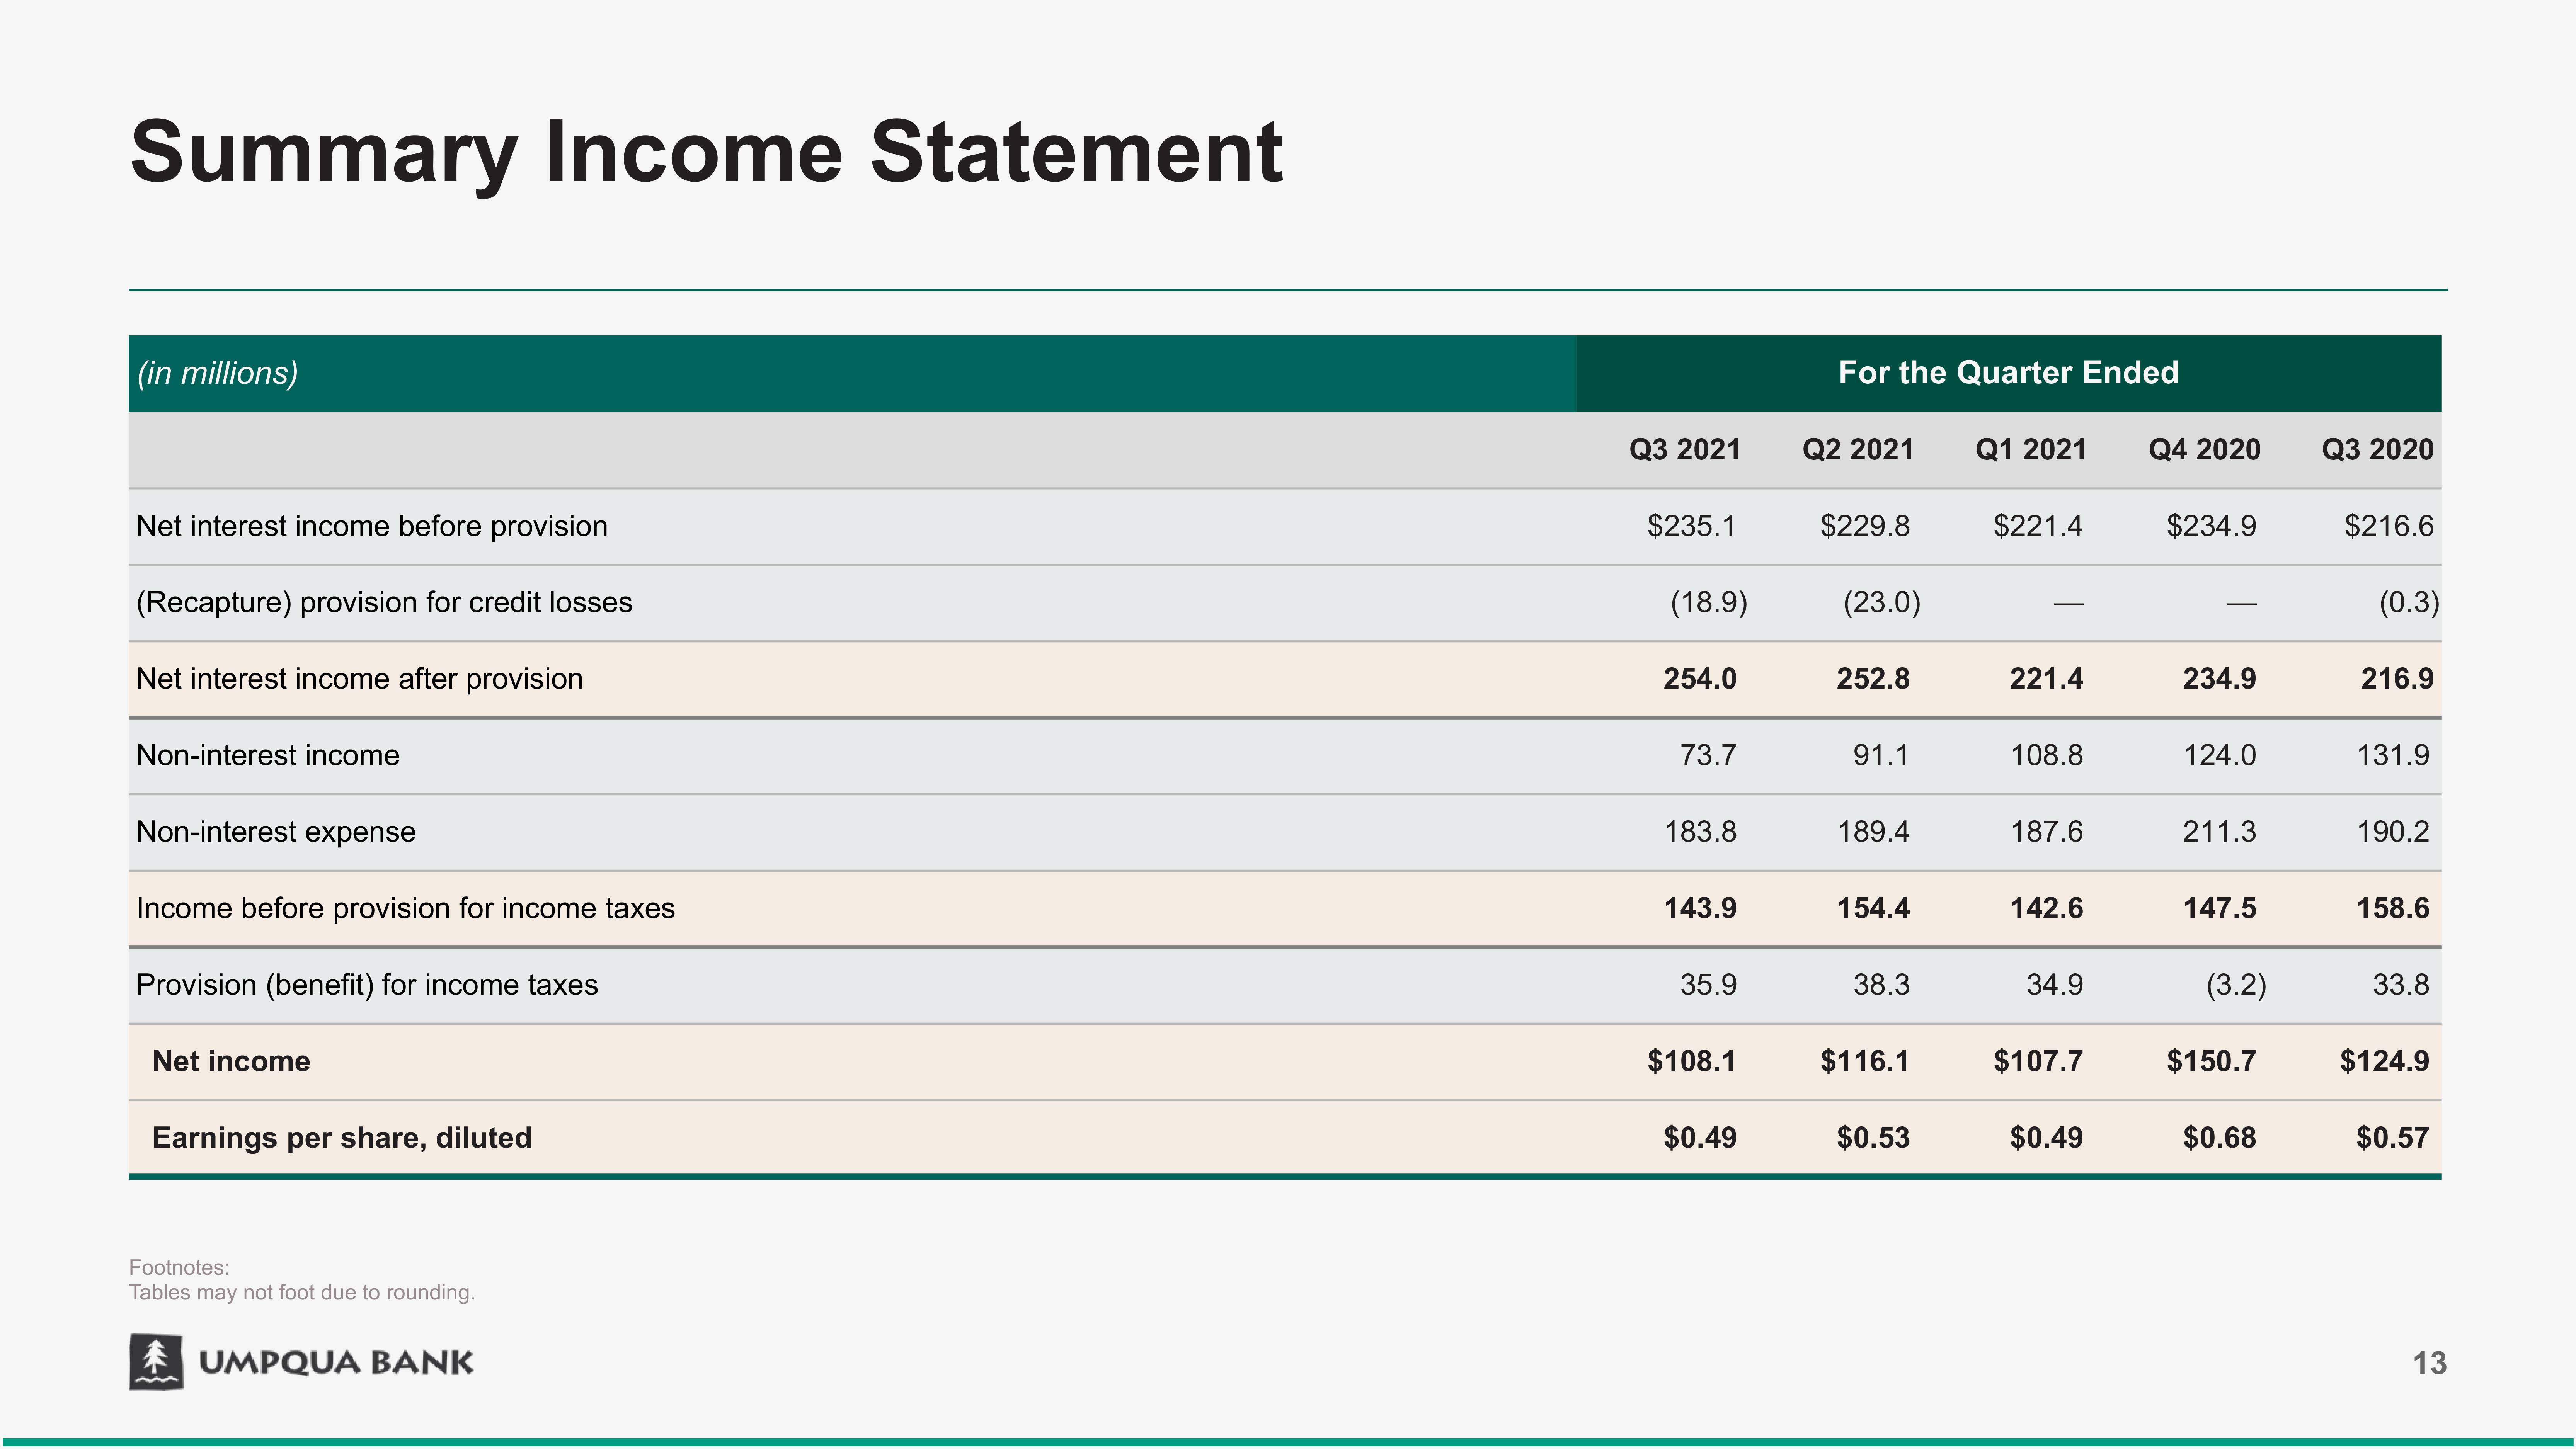Click the For the Quarter Ended header
The image size is (2576, 1449).
pyautogui.click(x=2007, y=372)
